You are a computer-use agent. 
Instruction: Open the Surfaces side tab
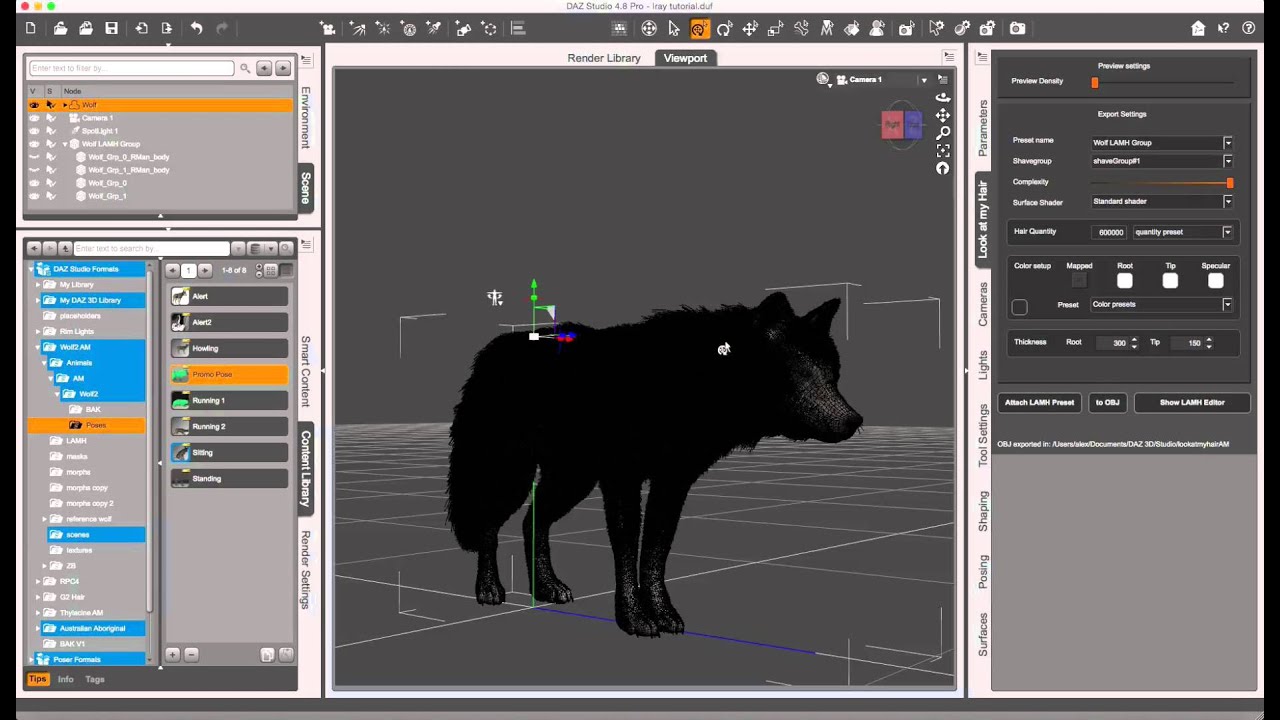(x=983, y=634)
